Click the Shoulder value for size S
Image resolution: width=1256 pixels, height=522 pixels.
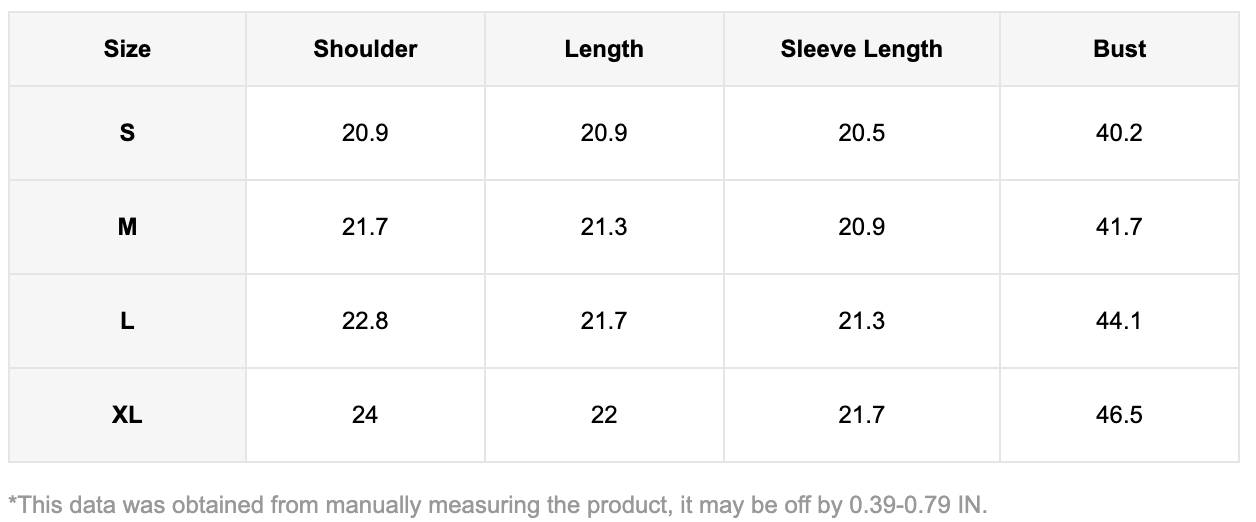(x=365, y=133)
